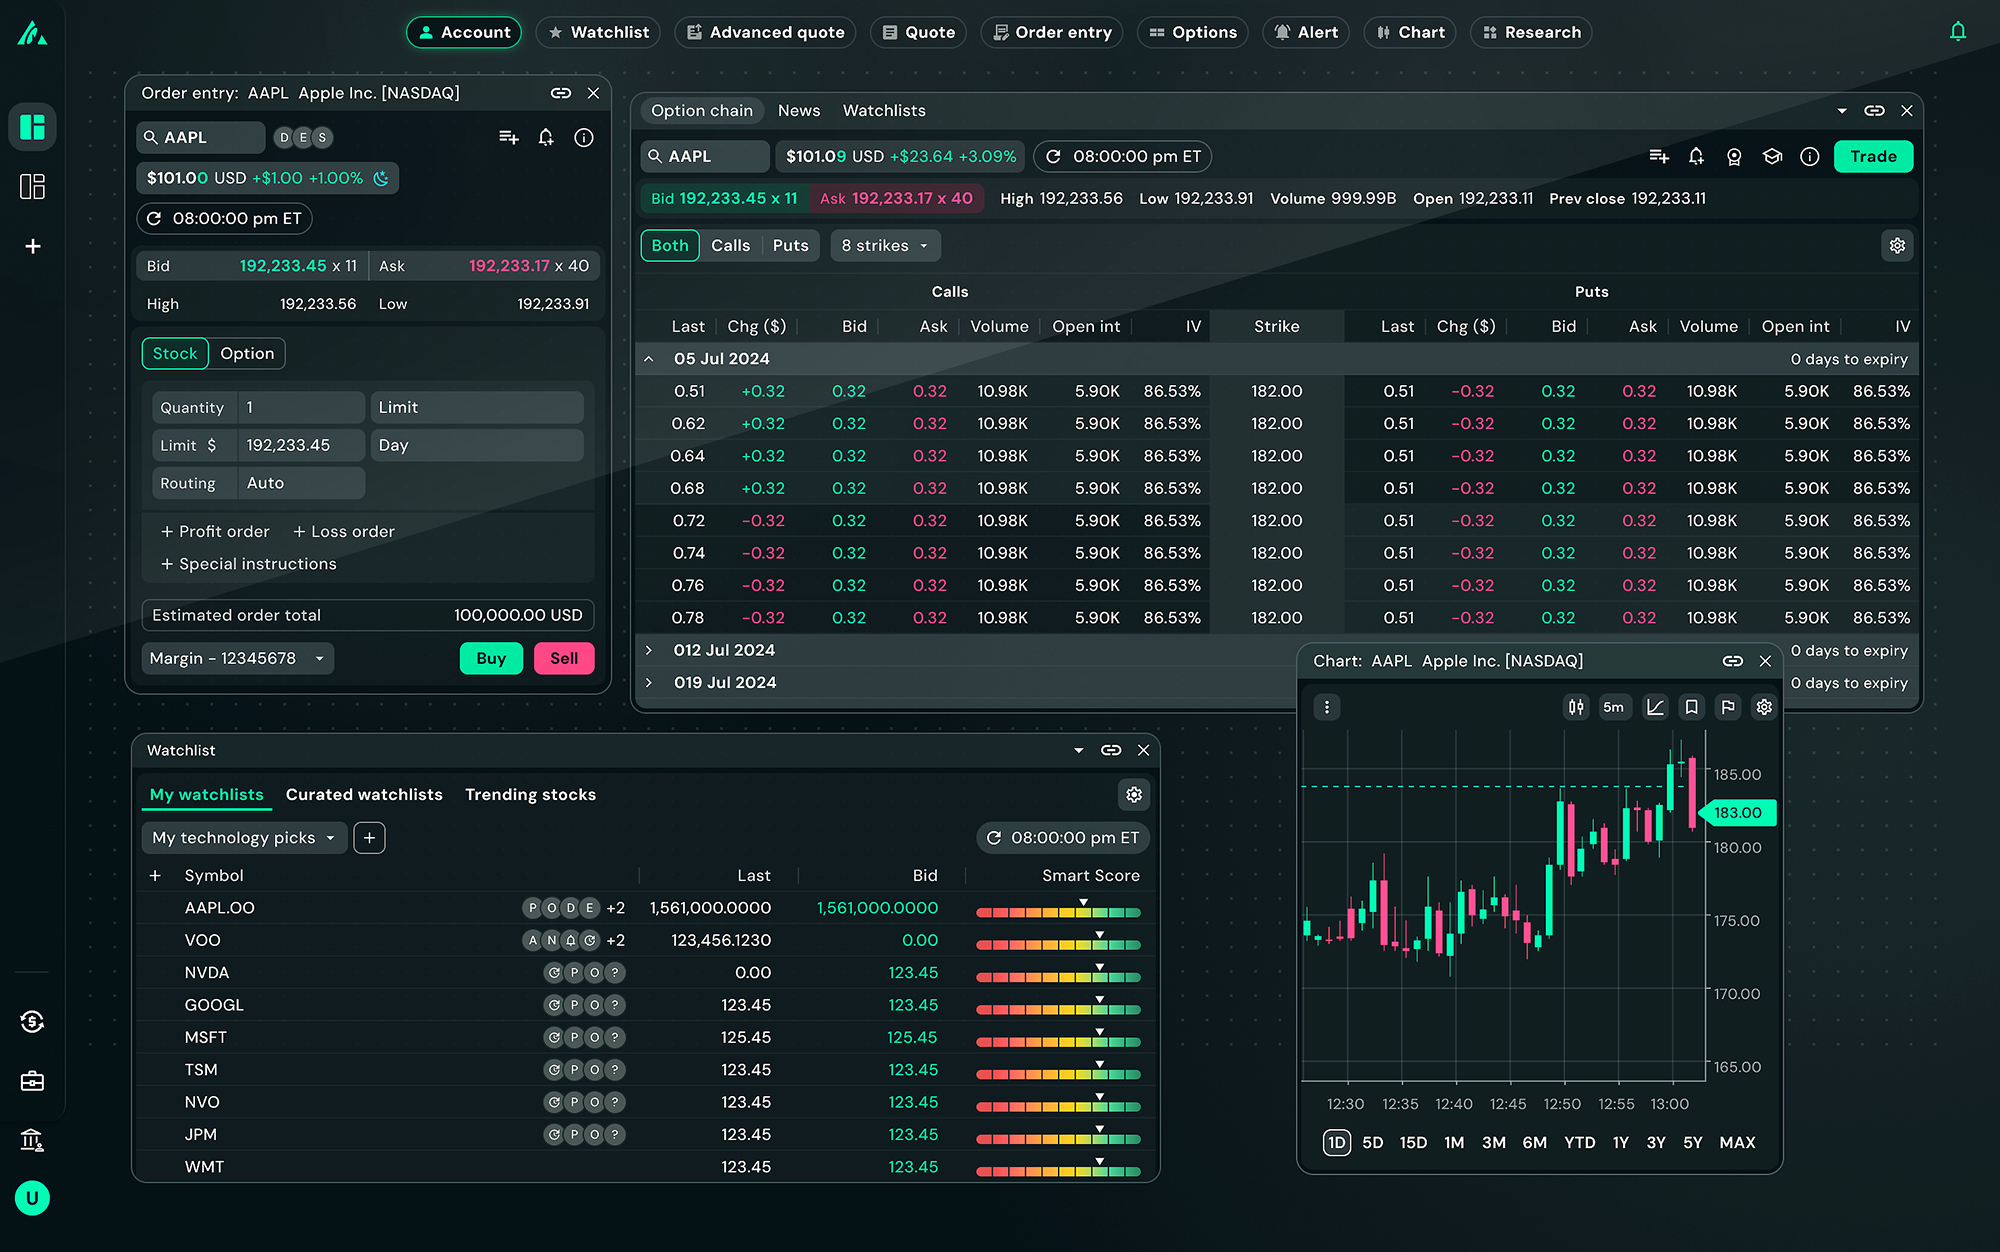Image resolution: width=2000 pixels, height=1252 pixels.
Task: Select Puts only in option chain filter
Action: (790, 246)
